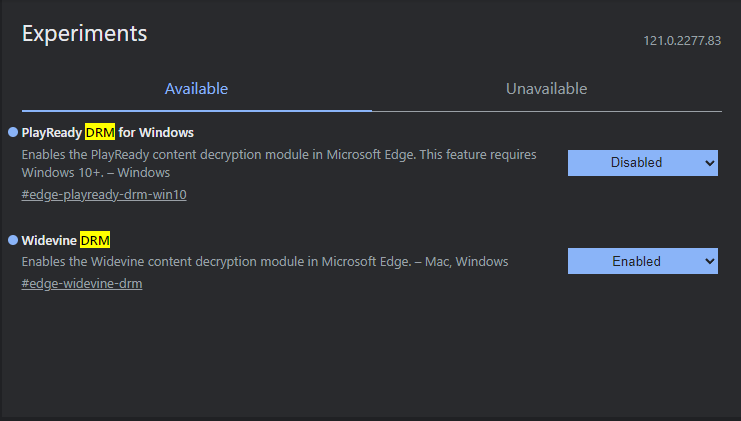Open the PlayReady DRM state dropdown
The height and width of the screenshot is (421, 741).
[643, 163]
